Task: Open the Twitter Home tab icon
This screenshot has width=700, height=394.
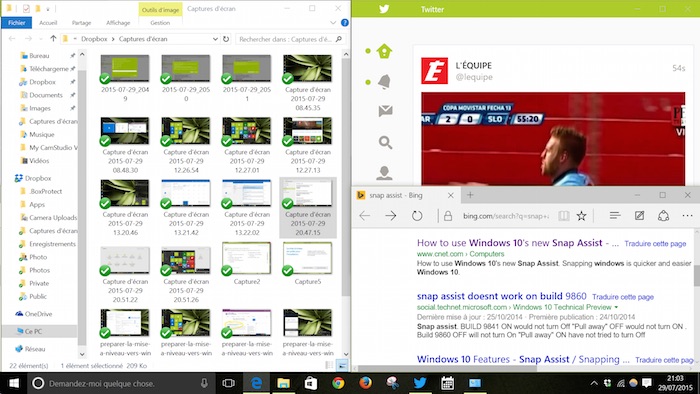Action: pyautogui.click(x=384, y=51)
